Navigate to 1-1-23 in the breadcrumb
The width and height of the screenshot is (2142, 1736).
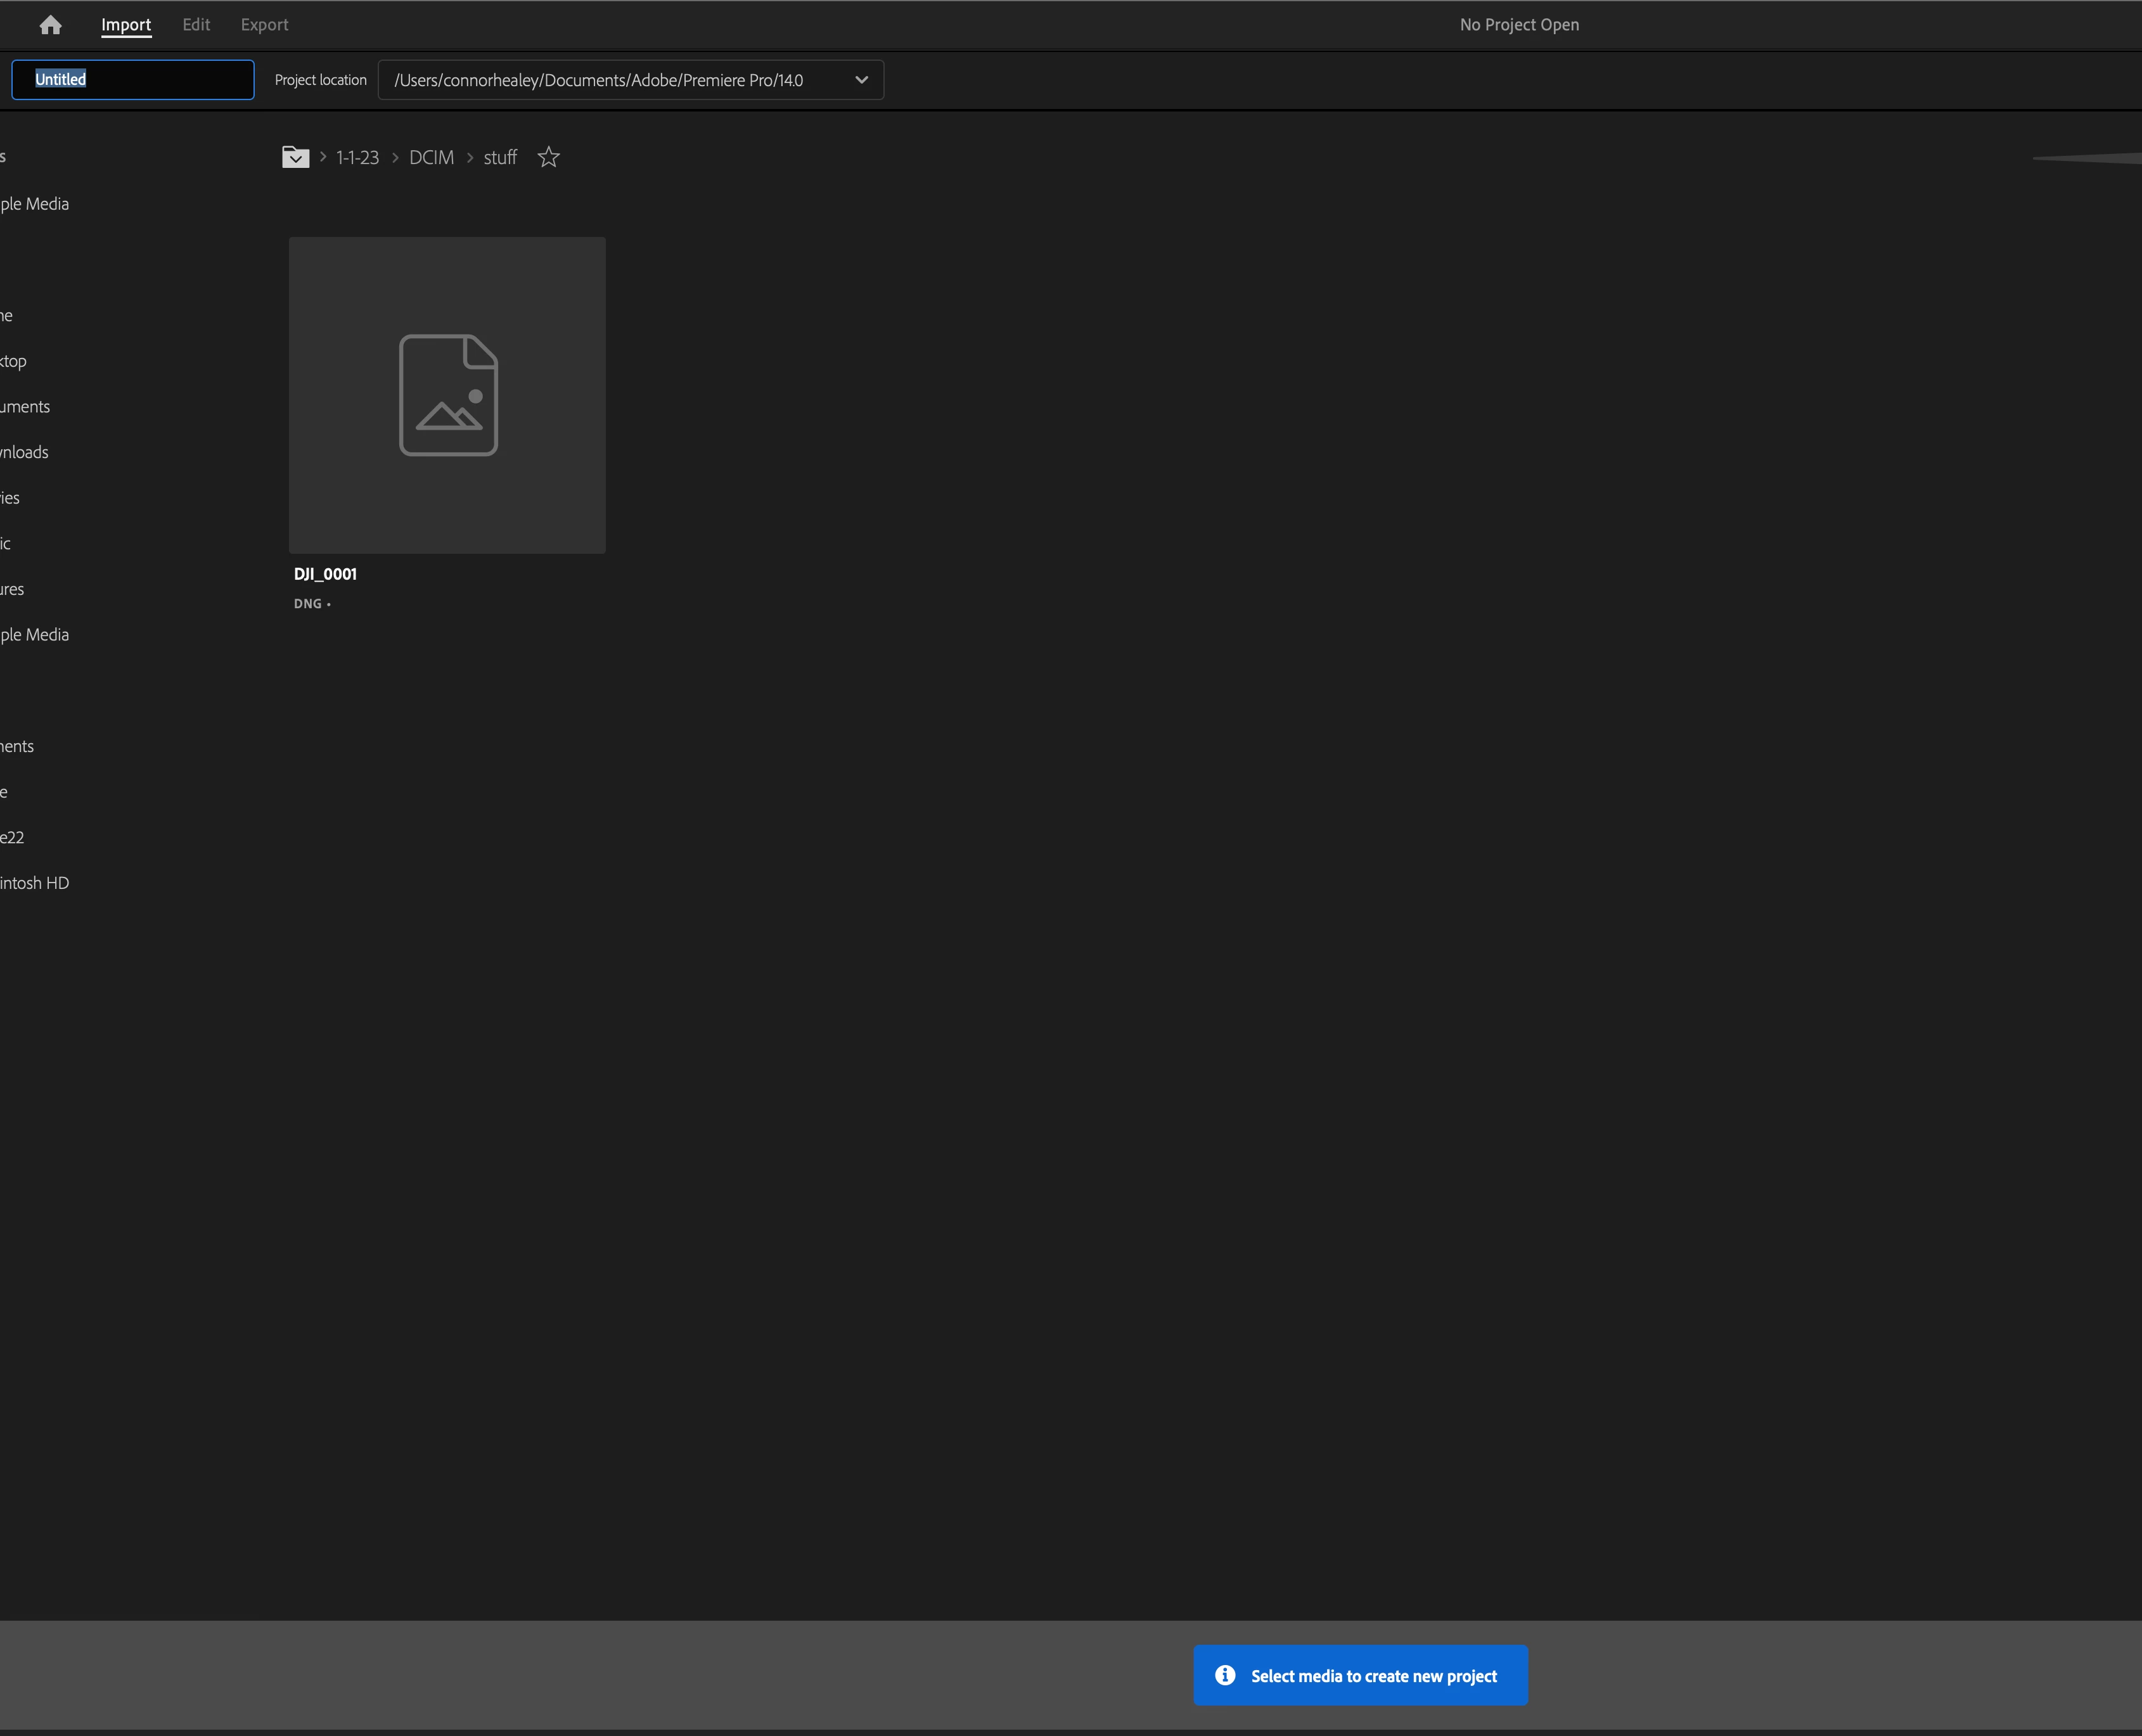click(357, 158)
